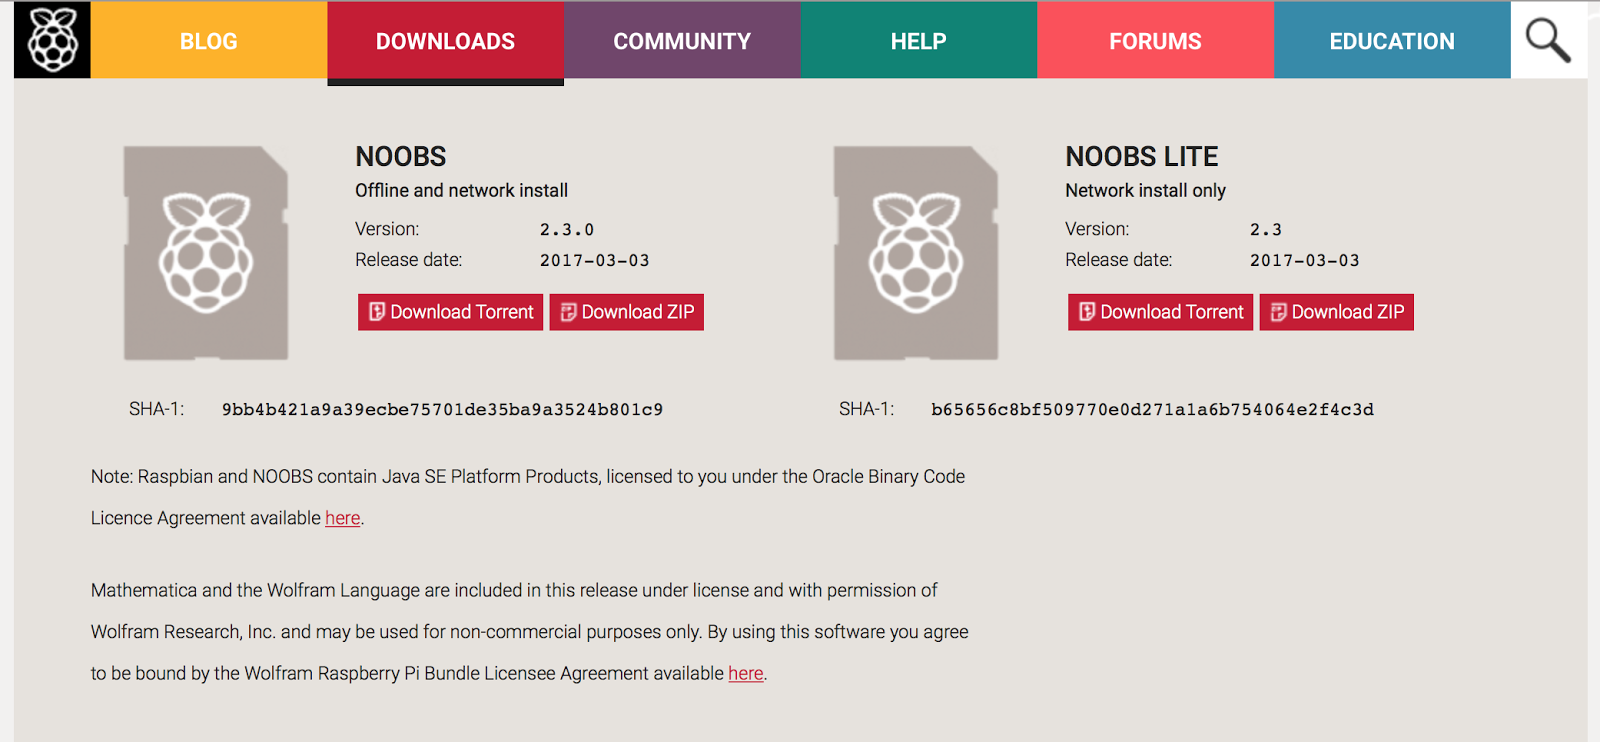The image size is (1600, 742).
Task: Open the HELP navigation tab
Action: pyautogui.click(x=919, y=41)
